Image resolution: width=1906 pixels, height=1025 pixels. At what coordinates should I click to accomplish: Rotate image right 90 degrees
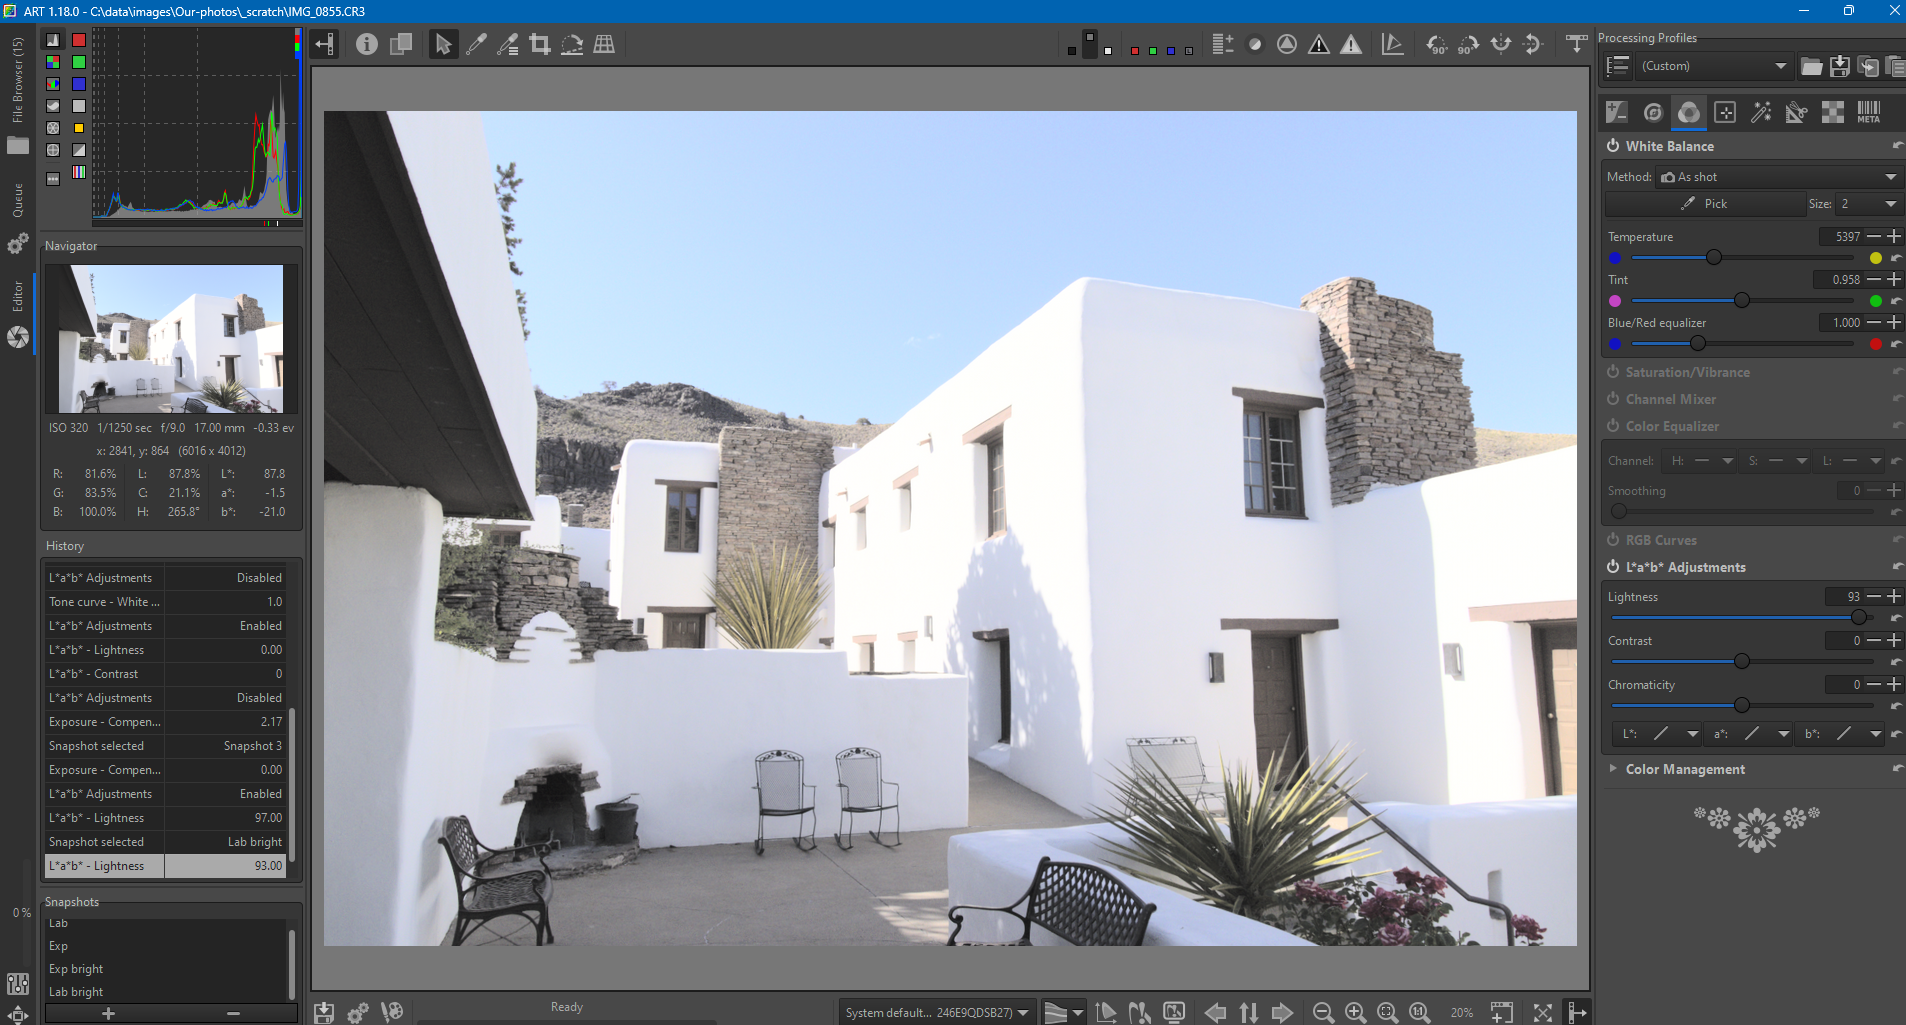1468,44
